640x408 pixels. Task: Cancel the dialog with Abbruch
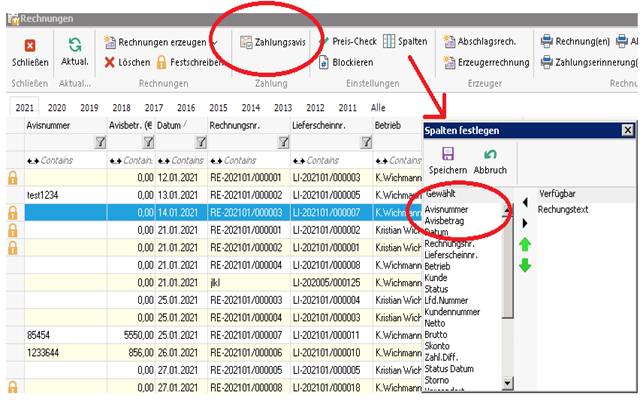click(x=490, y=154)
